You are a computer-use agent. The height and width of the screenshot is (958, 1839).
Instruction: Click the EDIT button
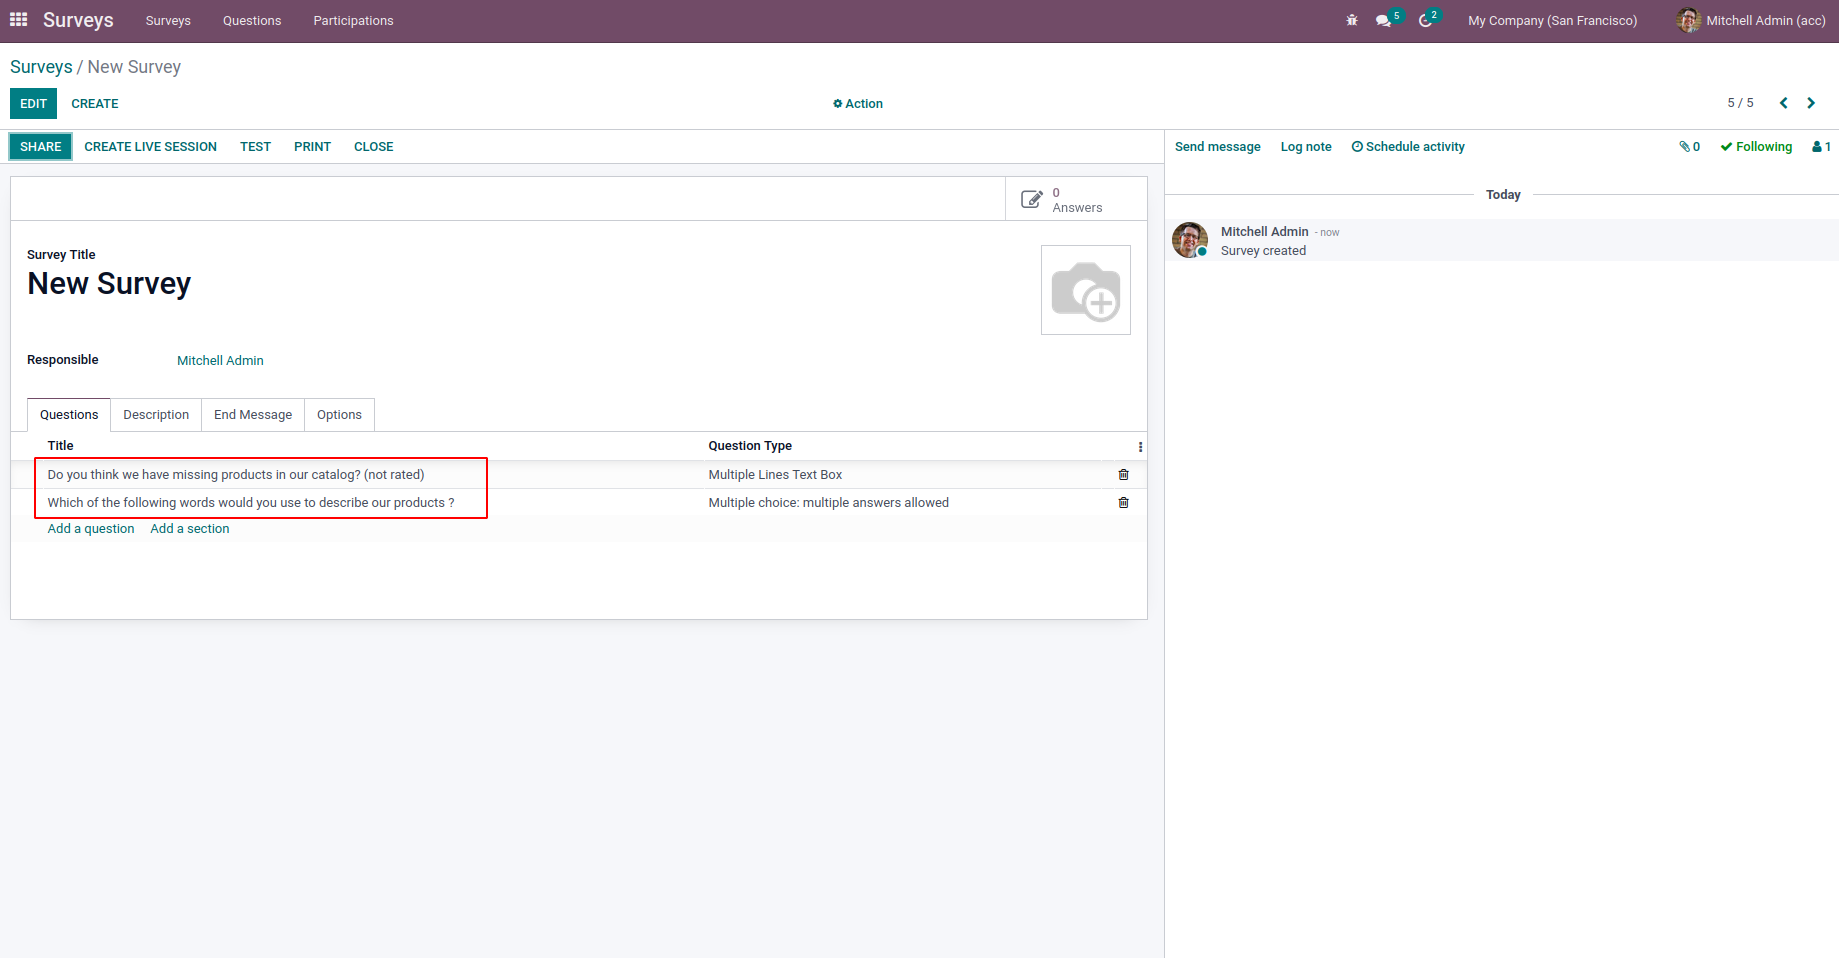33,104
